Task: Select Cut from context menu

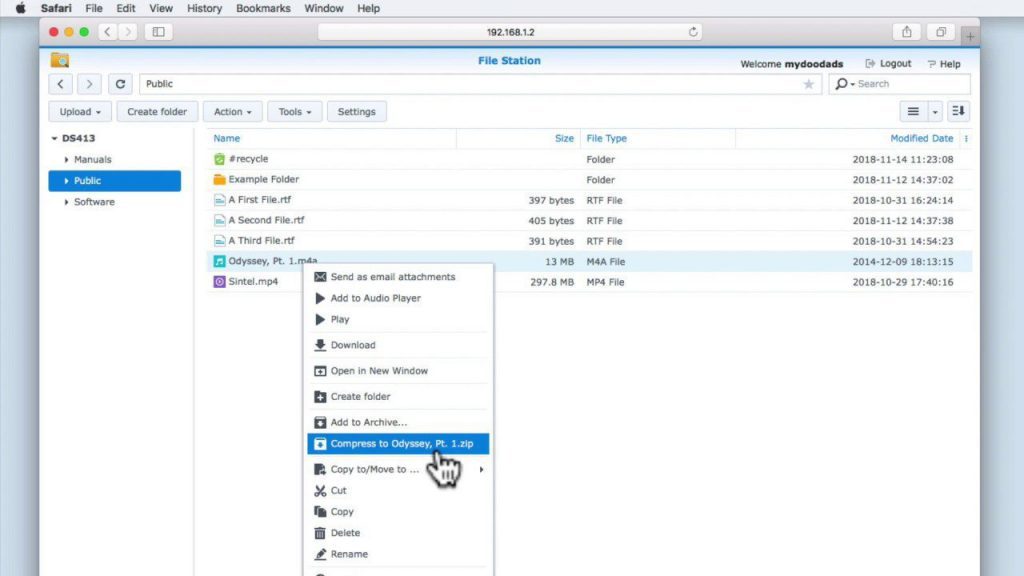Action: tap(398, 490)
